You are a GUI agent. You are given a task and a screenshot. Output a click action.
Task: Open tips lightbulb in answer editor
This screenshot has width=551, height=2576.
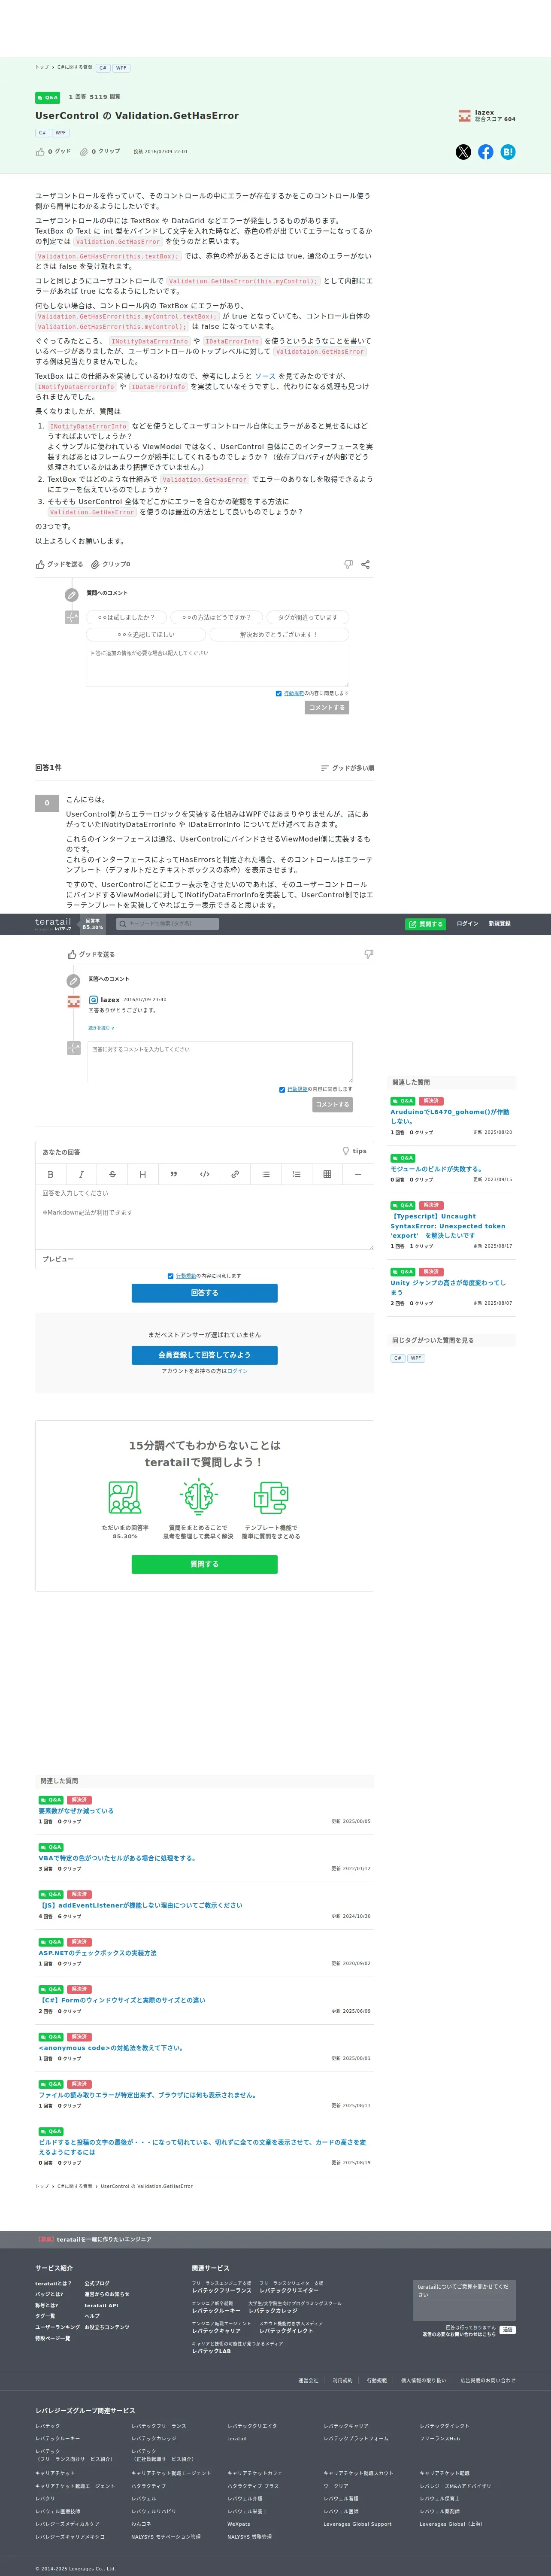tap(354, 1151)
